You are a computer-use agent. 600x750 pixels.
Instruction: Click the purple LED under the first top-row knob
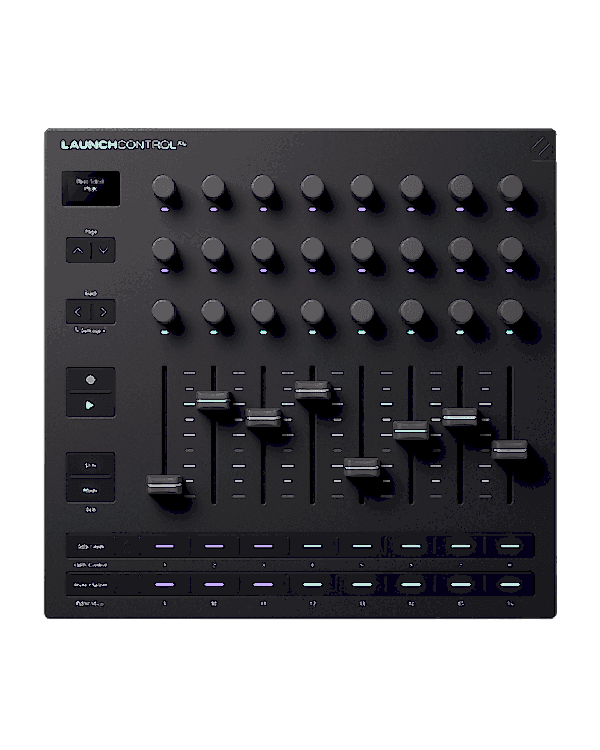click(x=164, y=209)
